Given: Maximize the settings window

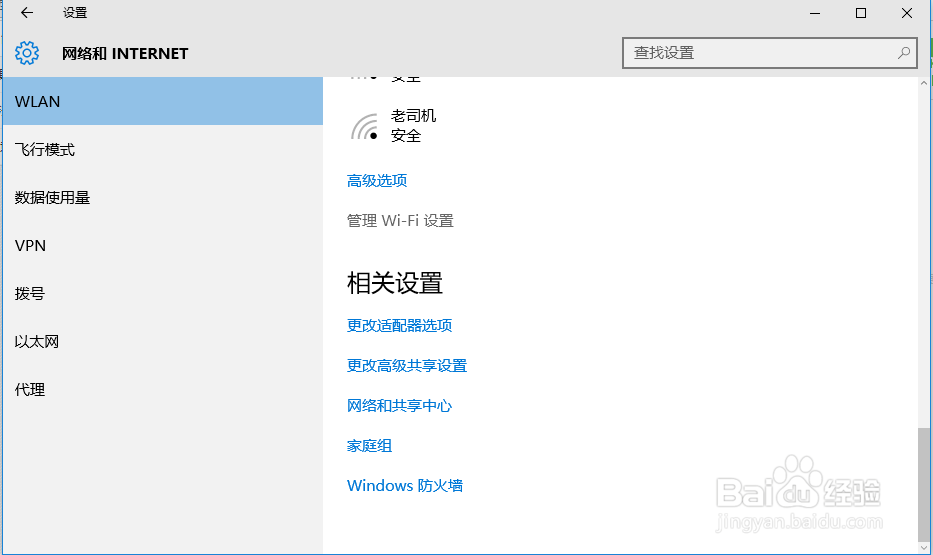Looking at the screenshot, I should pyautogui.click(x=861, y=13).
